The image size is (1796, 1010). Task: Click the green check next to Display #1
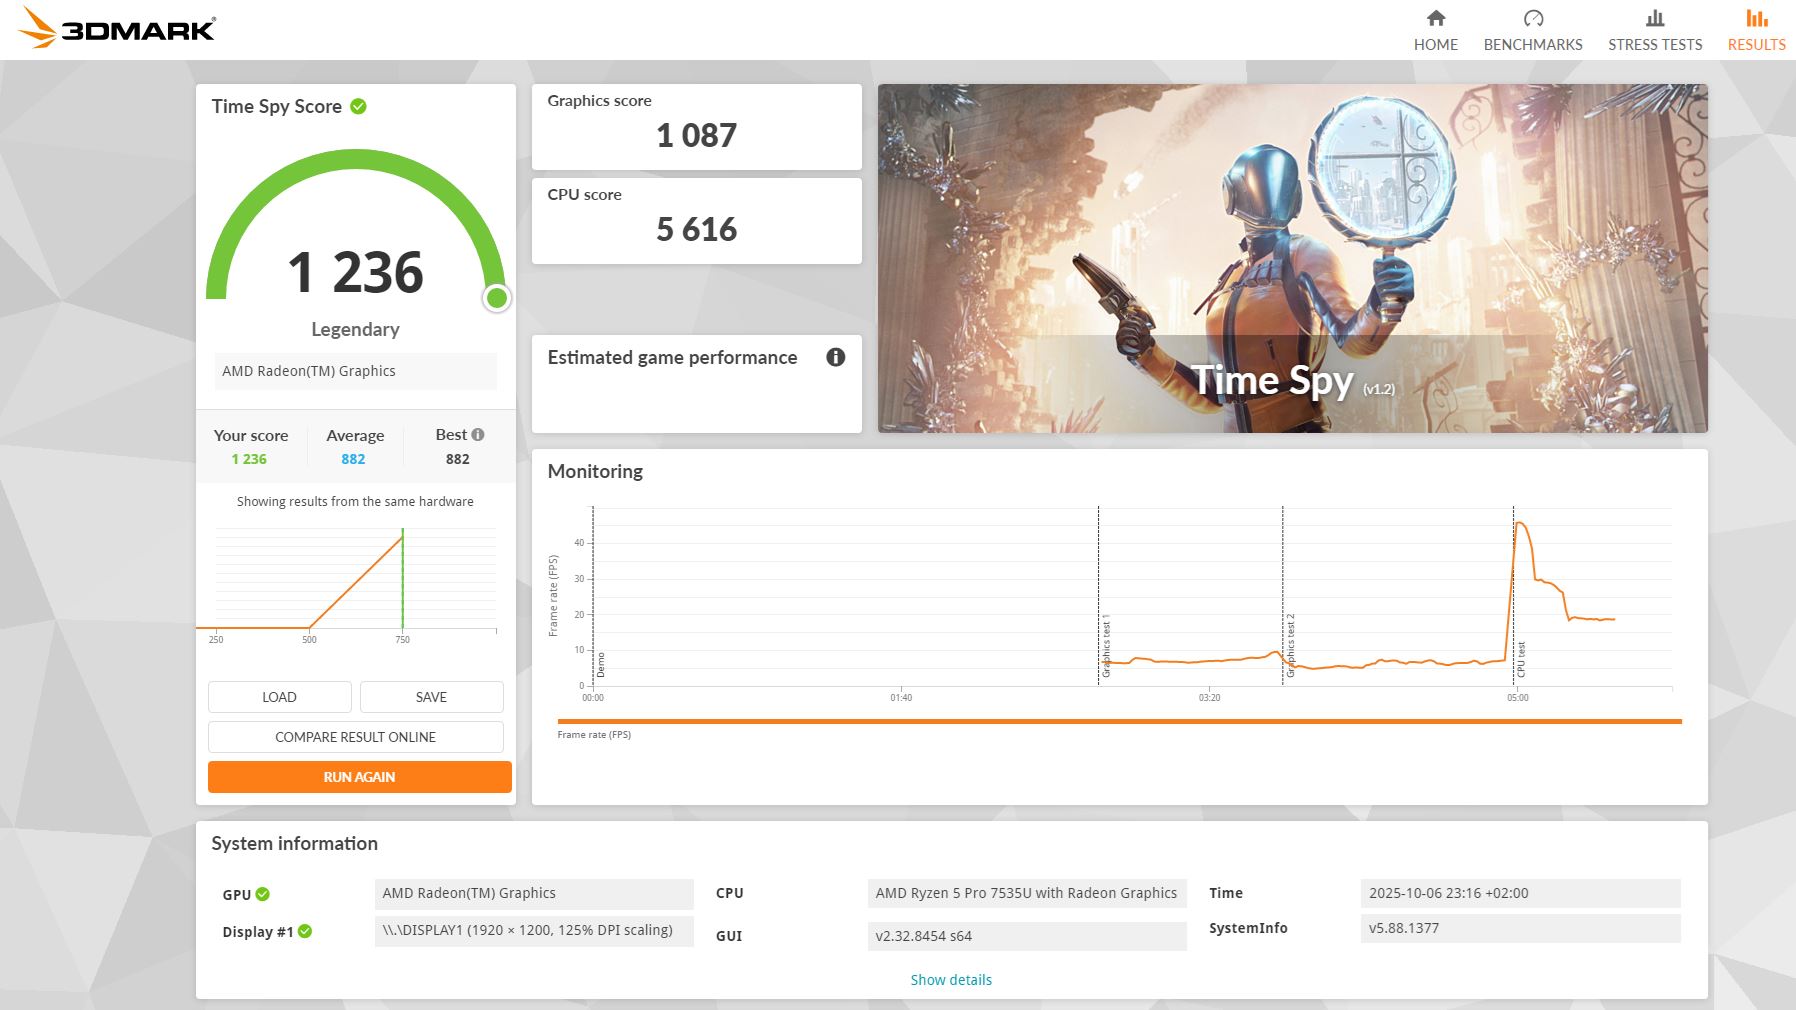(x=305, y=931)
